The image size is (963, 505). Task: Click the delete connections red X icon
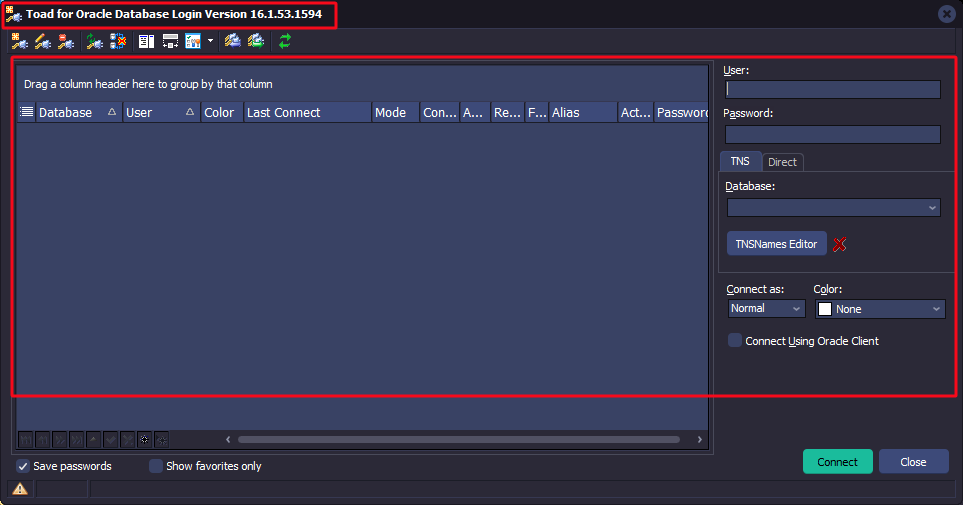point(118,41)
